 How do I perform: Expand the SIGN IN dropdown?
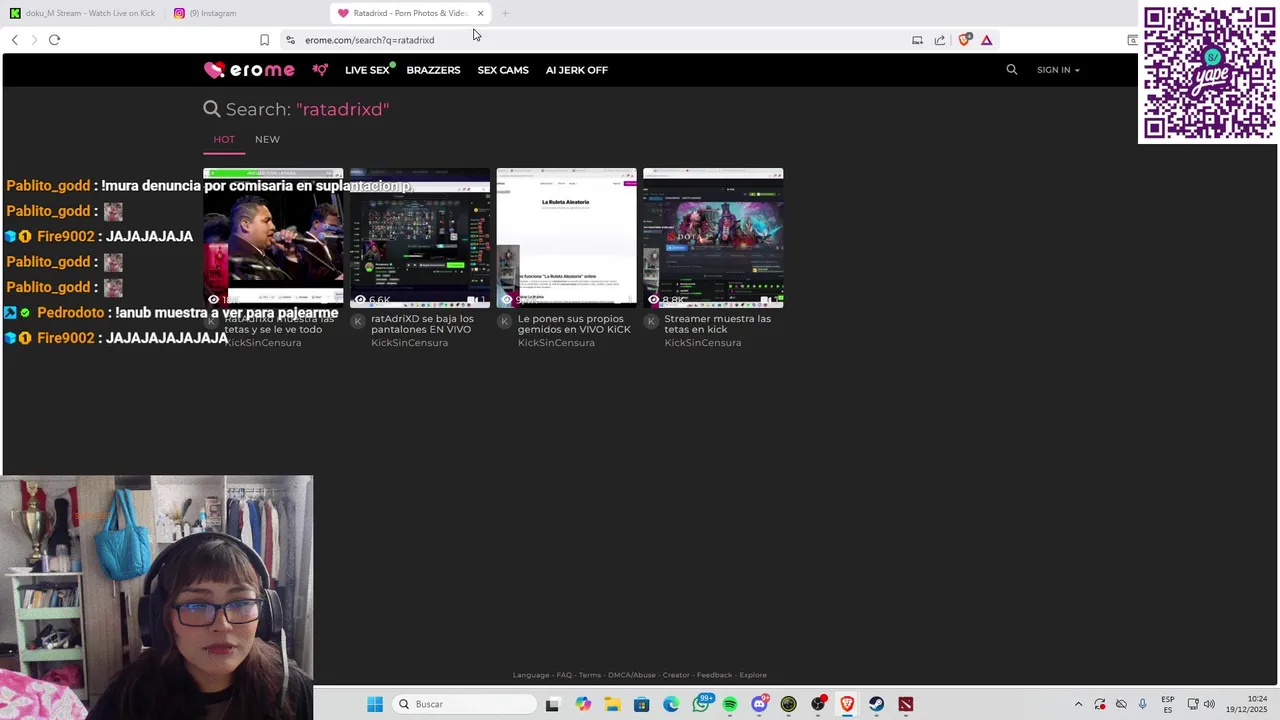tap(1058, 70)
